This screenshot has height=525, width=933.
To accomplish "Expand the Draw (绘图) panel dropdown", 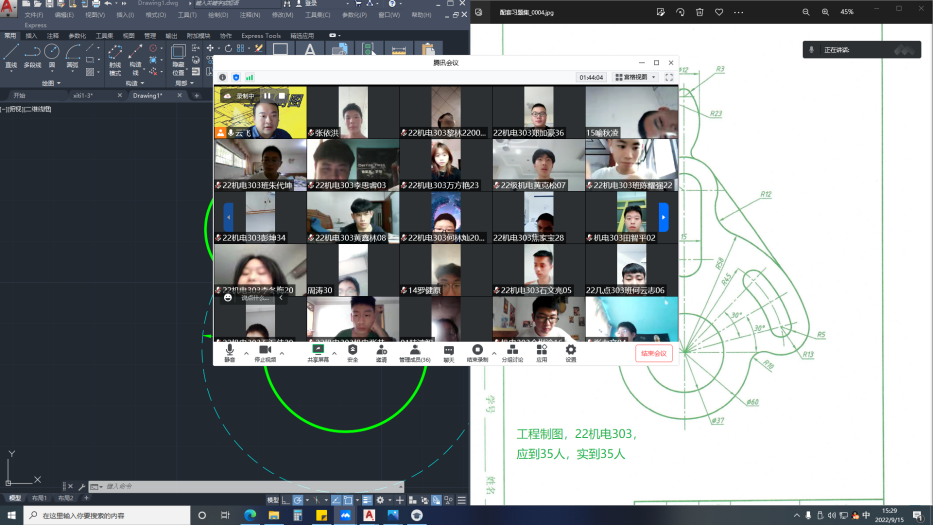I will coord(51,83).
